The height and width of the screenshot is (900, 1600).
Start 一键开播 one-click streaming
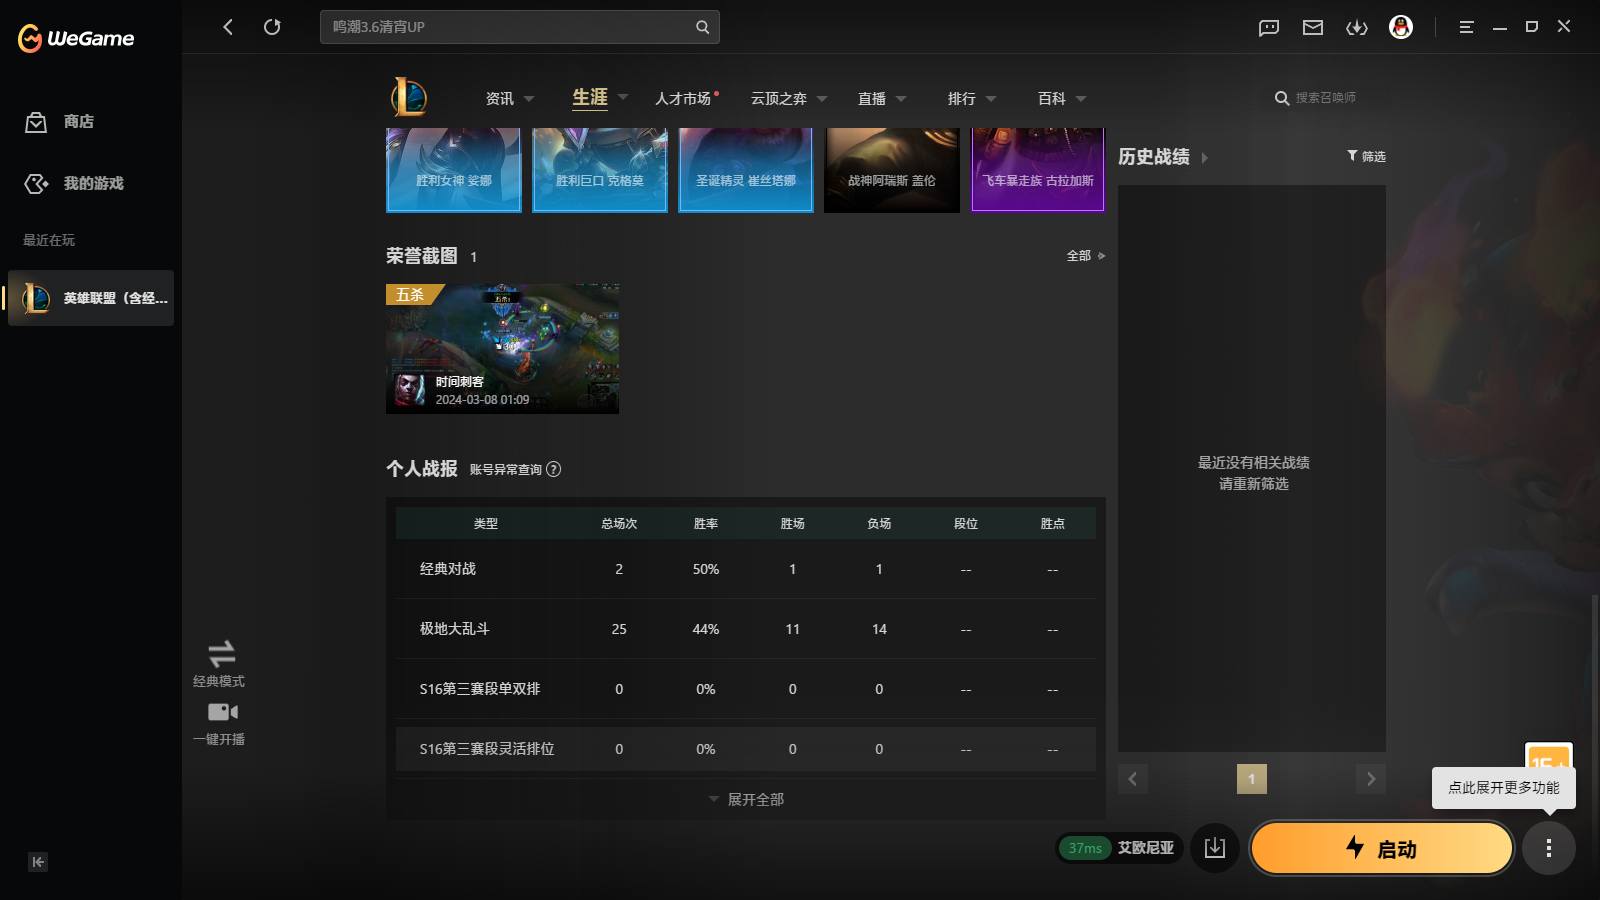tap(220, 723)
